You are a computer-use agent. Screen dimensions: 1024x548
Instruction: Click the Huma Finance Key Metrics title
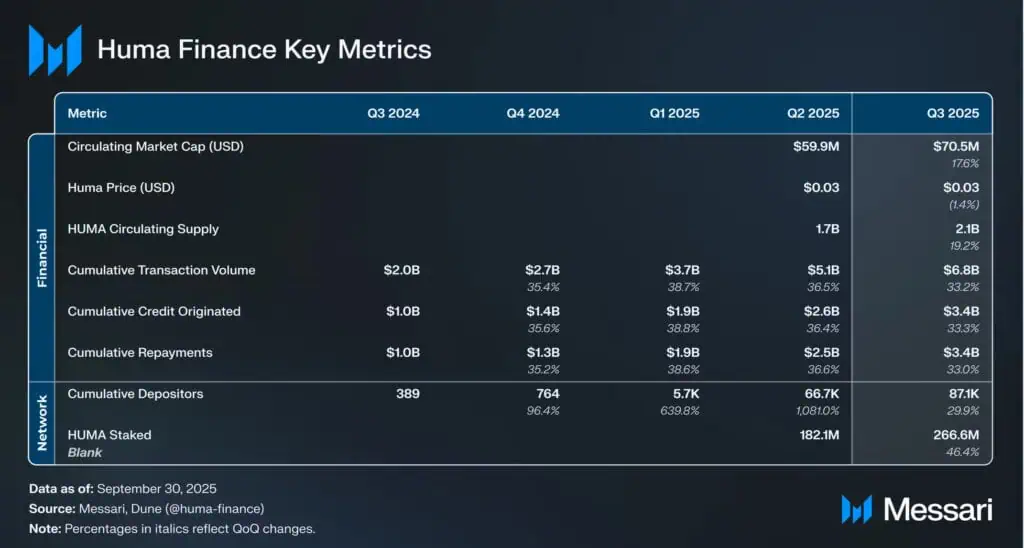click(x=264, y=49)
